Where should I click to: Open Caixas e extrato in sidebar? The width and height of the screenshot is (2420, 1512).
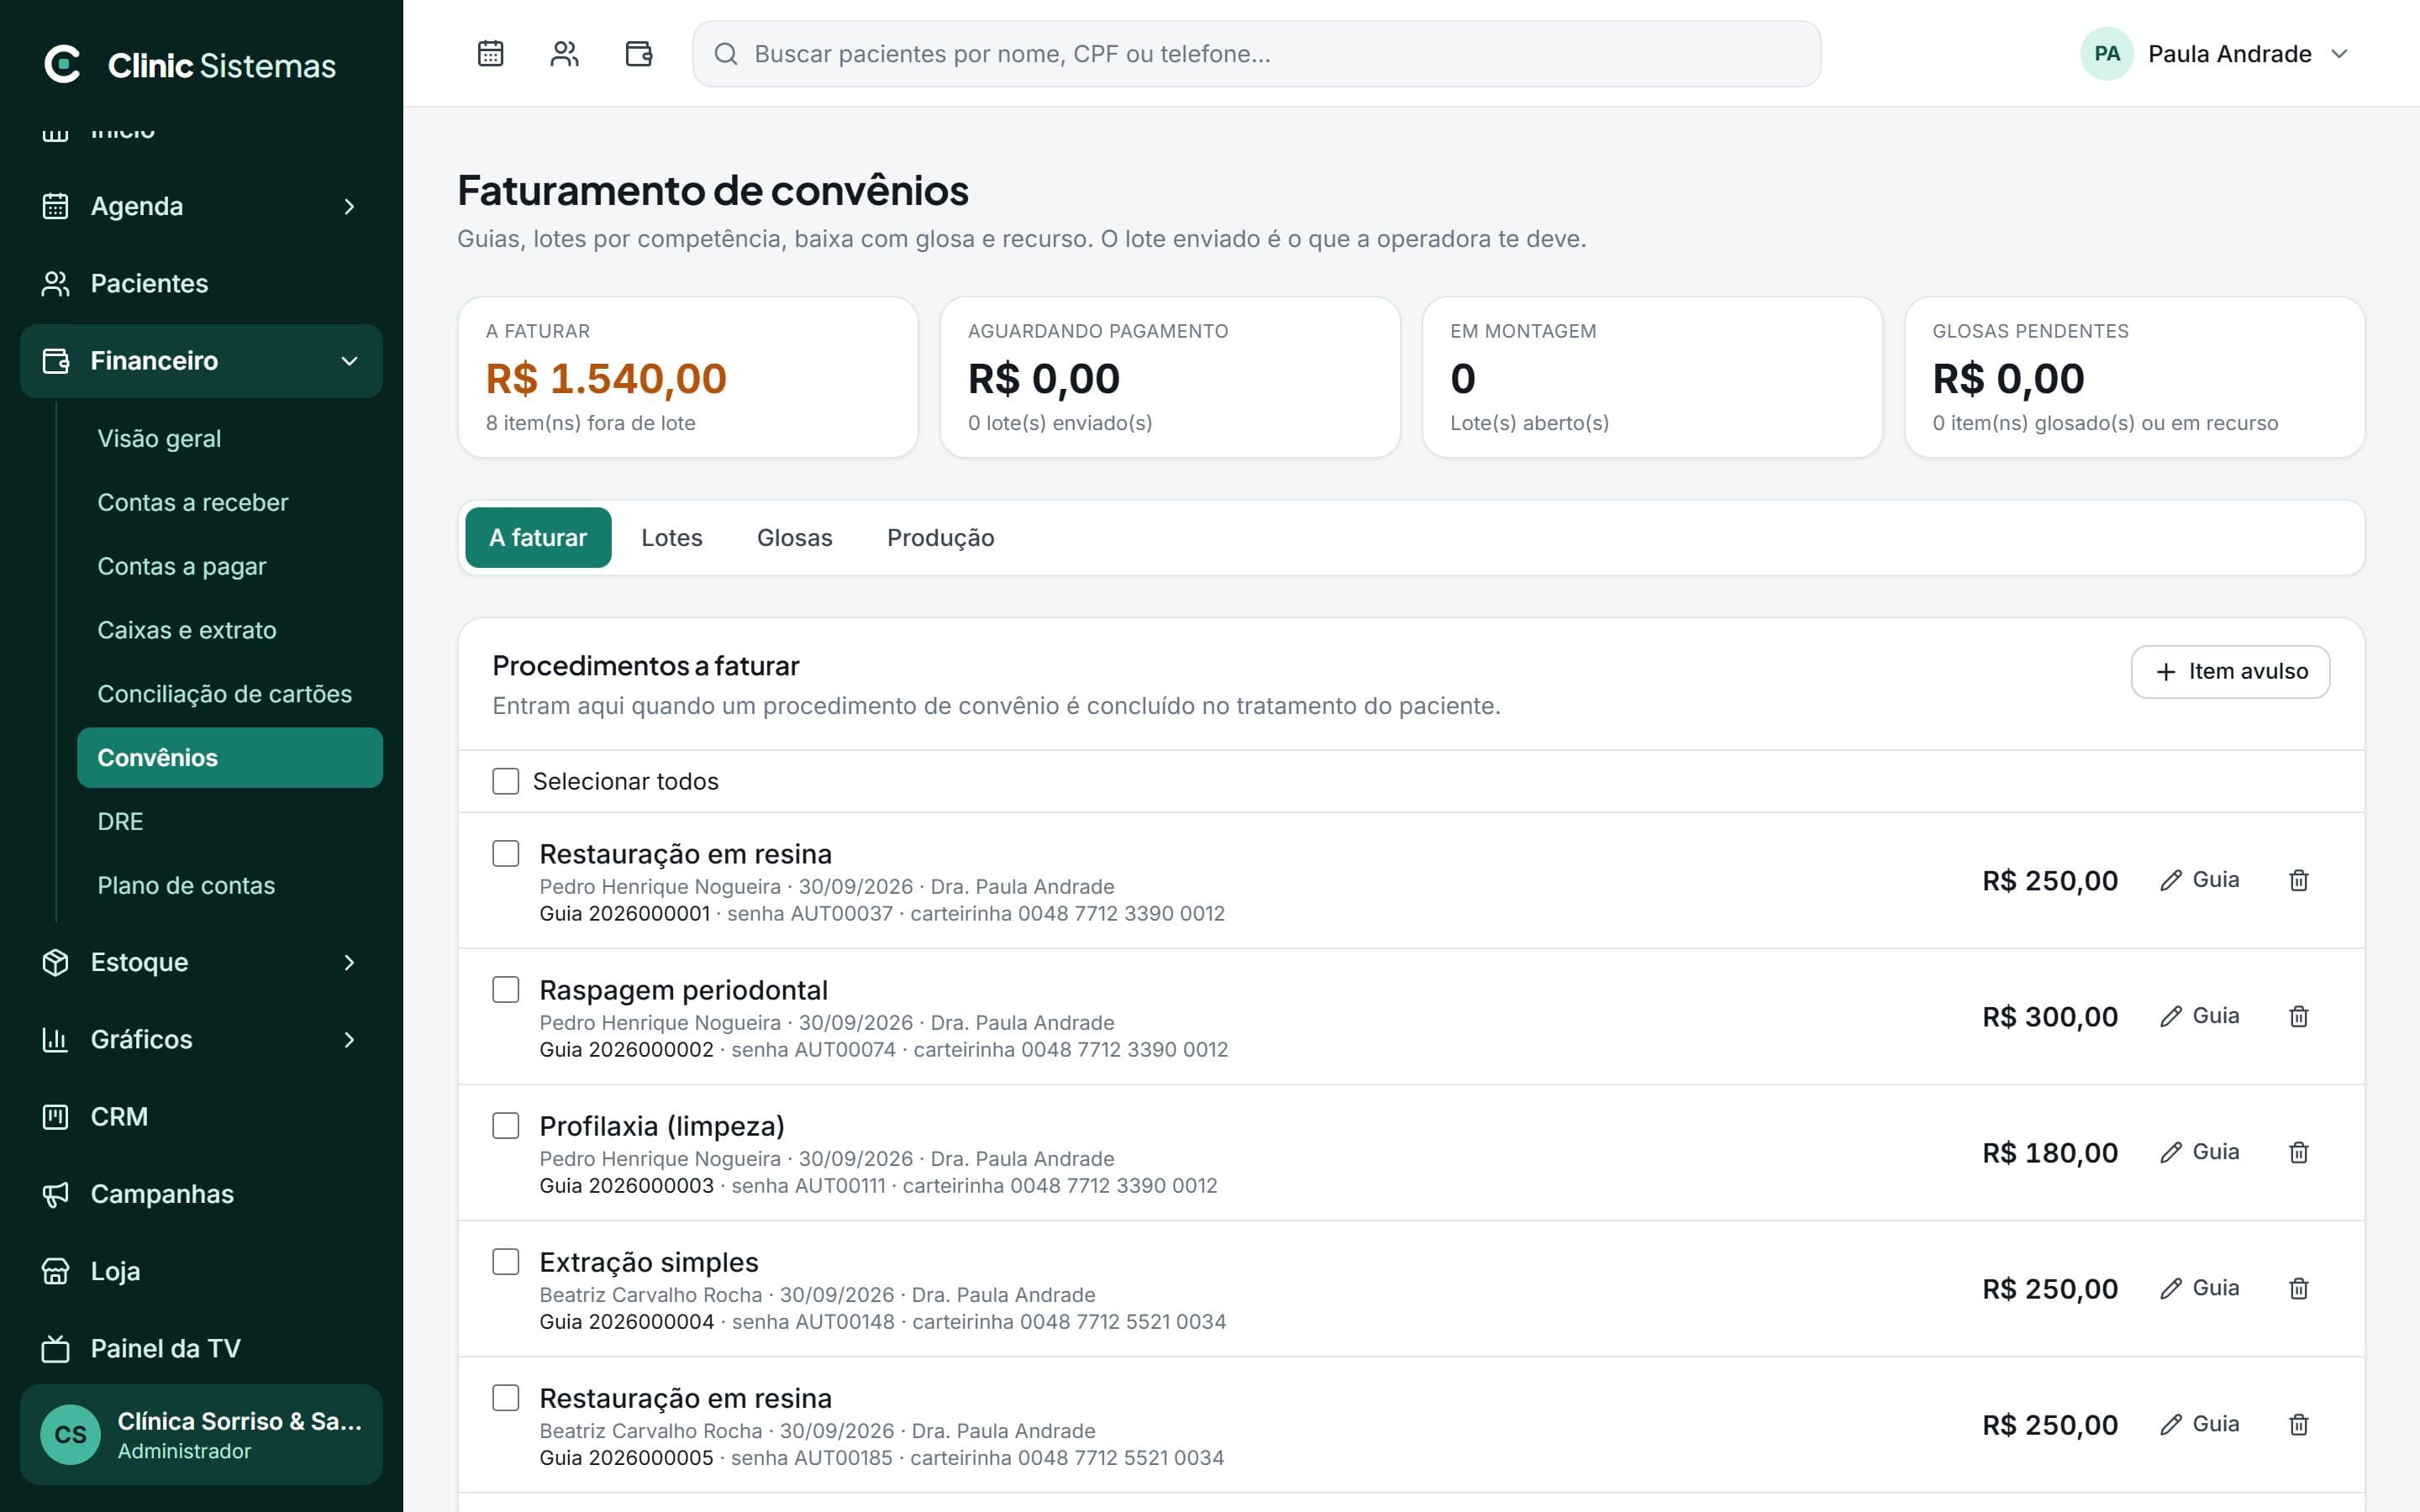click(x=230, y=630)
